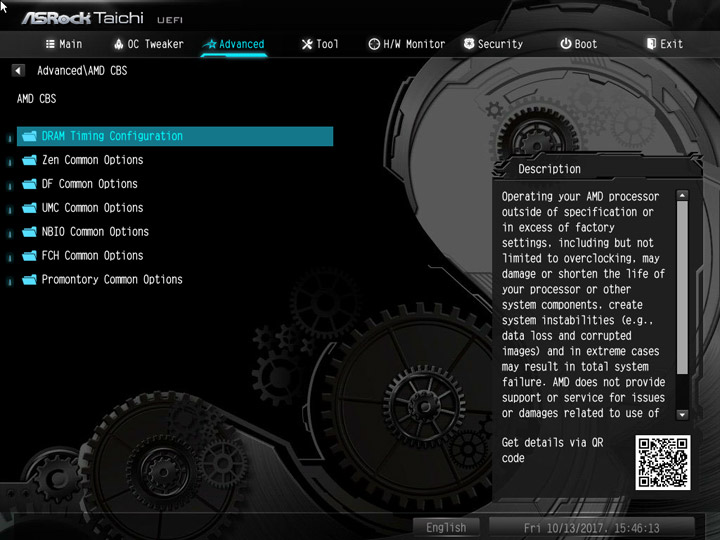Click the DF Common Options folder icon
Image resolution: width=720 pixels, height=540 pixels.
point(29,184)
